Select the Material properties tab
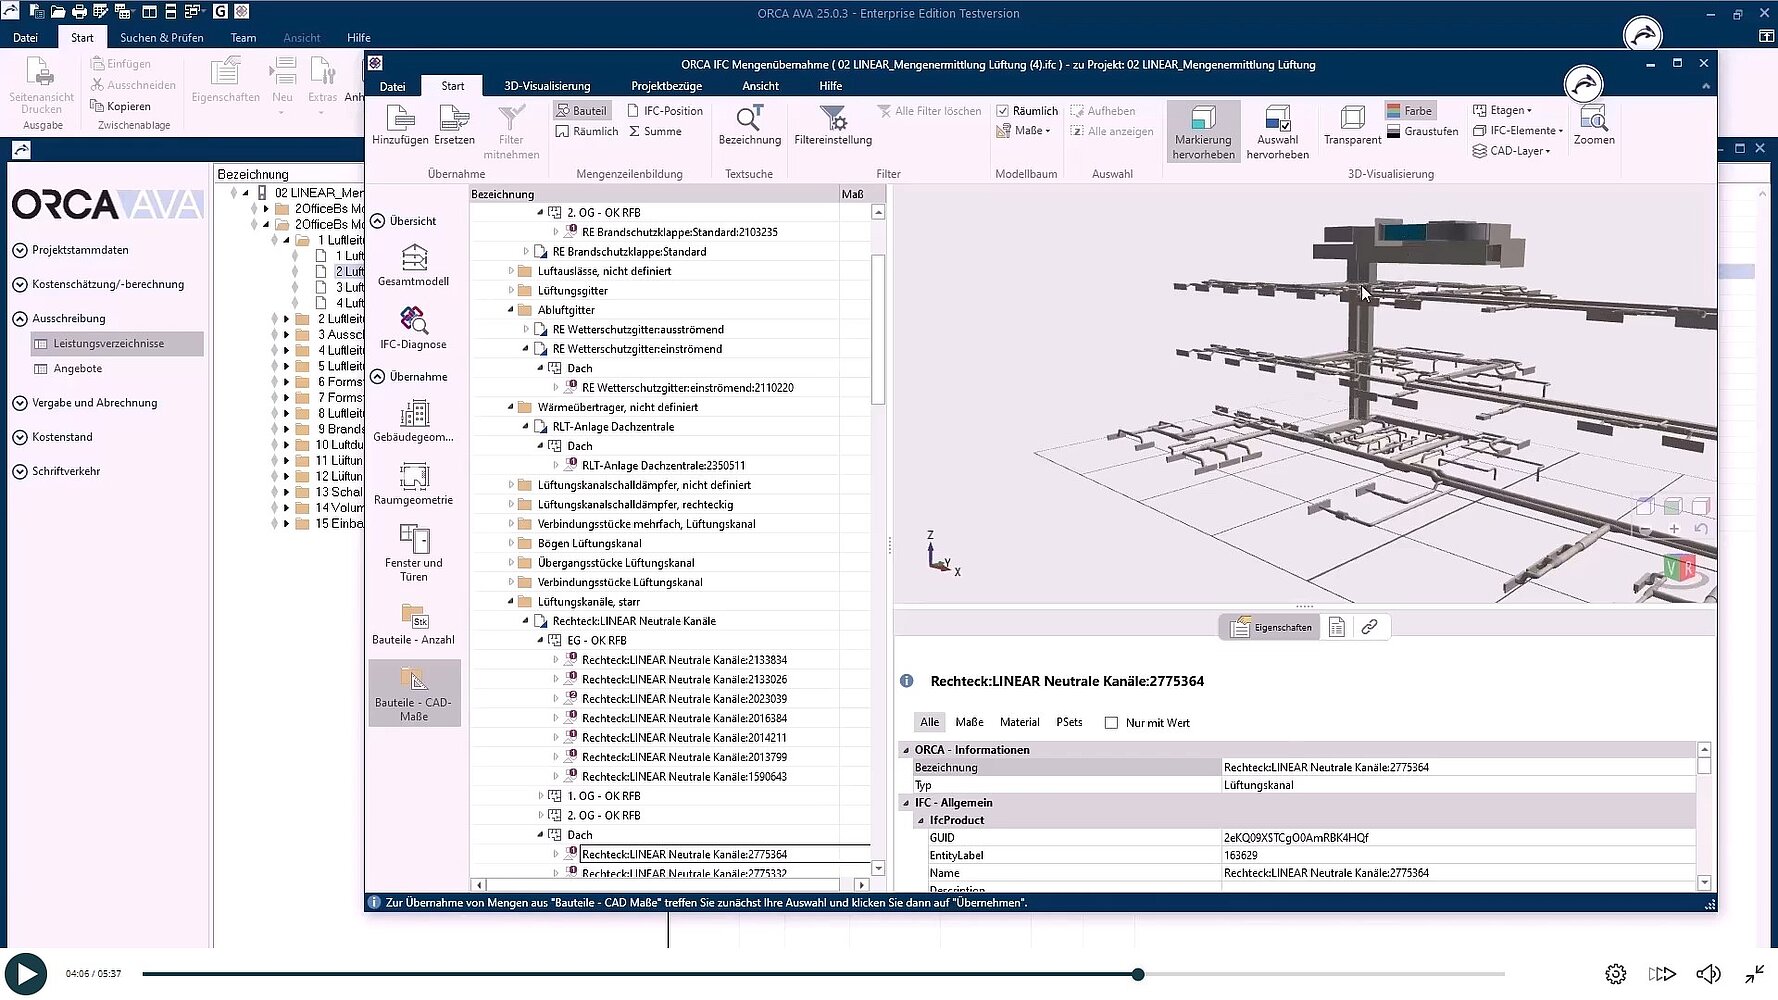The width and height of the screenshot is (1778, 1000). point(1019,722)
